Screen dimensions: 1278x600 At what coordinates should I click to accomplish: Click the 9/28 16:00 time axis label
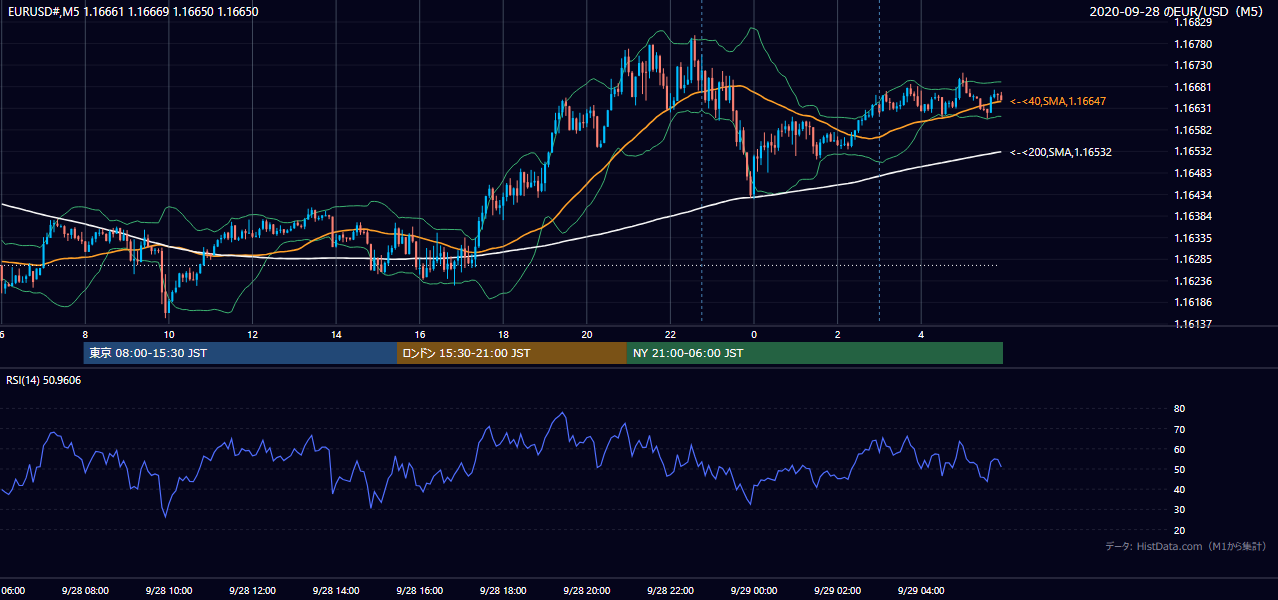tap(418, 590)
